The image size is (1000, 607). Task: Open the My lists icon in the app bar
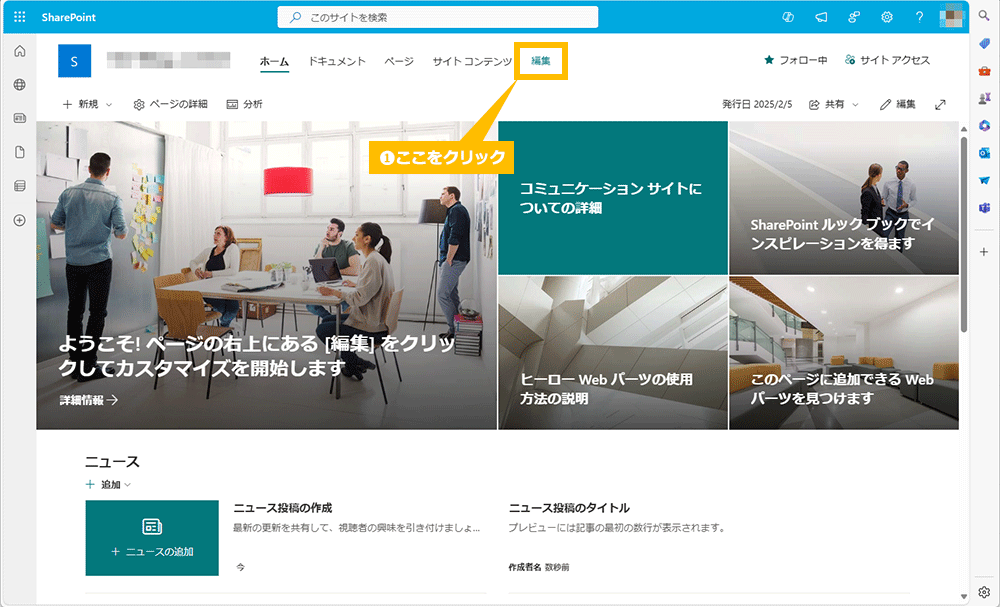tap(20, 186)
